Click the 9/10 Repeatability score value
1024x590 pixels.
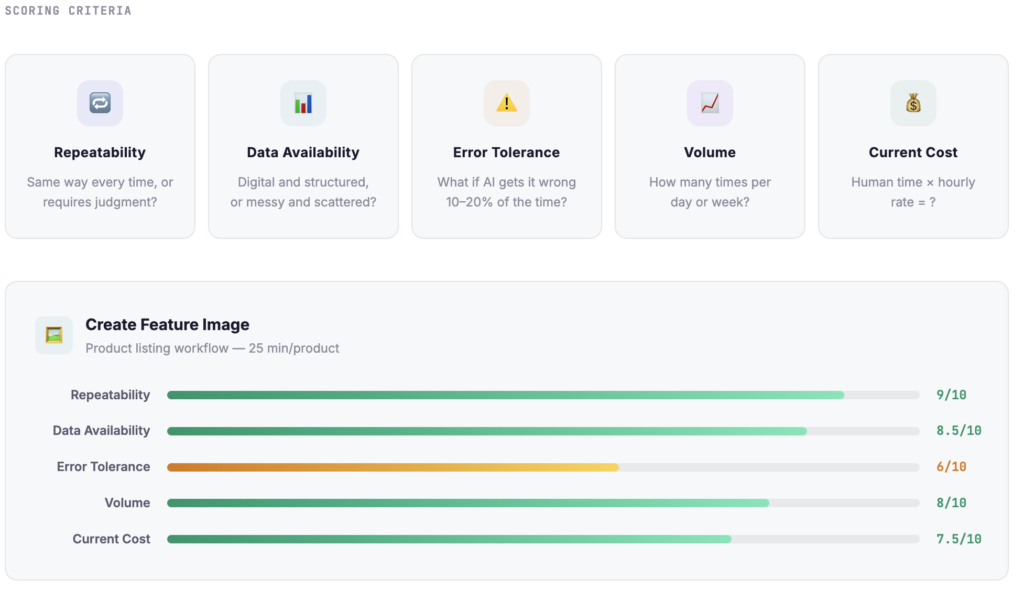pyautogui.click(x=951, y=395)
